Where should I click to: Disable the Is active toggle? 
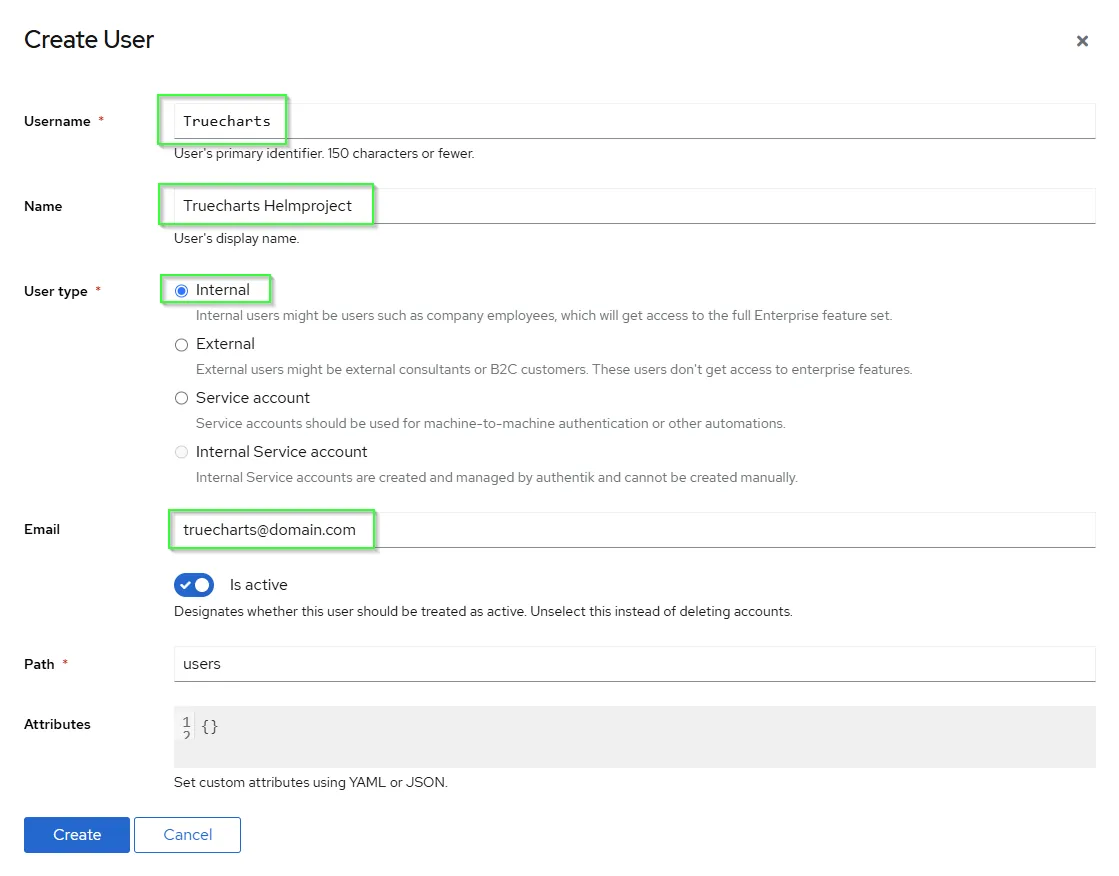[194, 584]
